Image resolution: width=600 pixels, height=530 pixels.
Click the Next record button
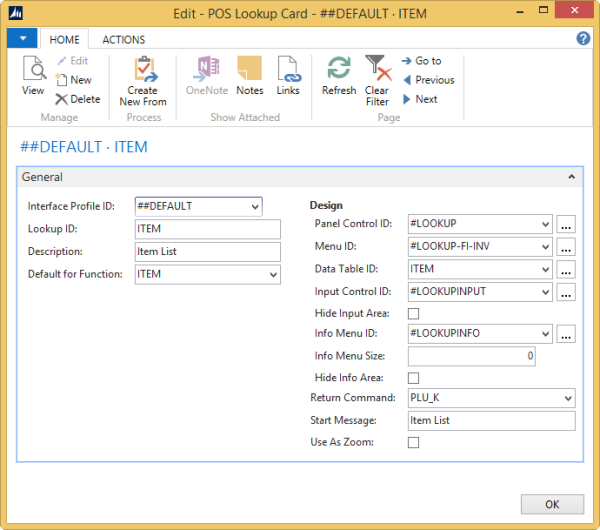coord(420,99)
